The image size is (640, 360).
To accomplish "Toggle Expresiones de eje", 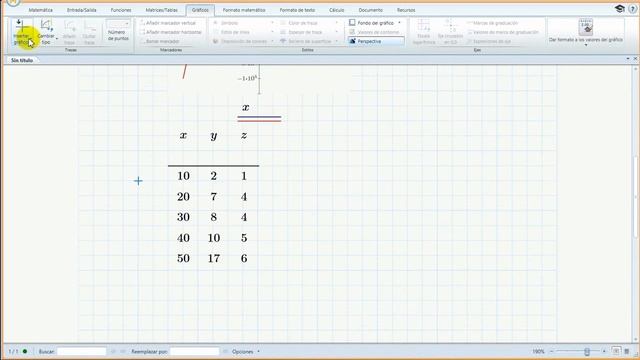I will tap(489, 41).
